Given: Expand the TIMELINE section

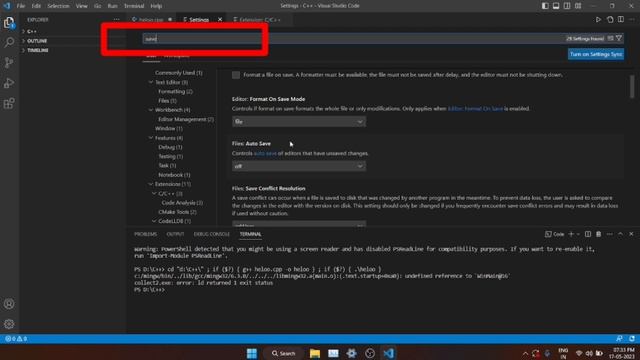Looking at the screenshot, I should [x=38, y=50].
